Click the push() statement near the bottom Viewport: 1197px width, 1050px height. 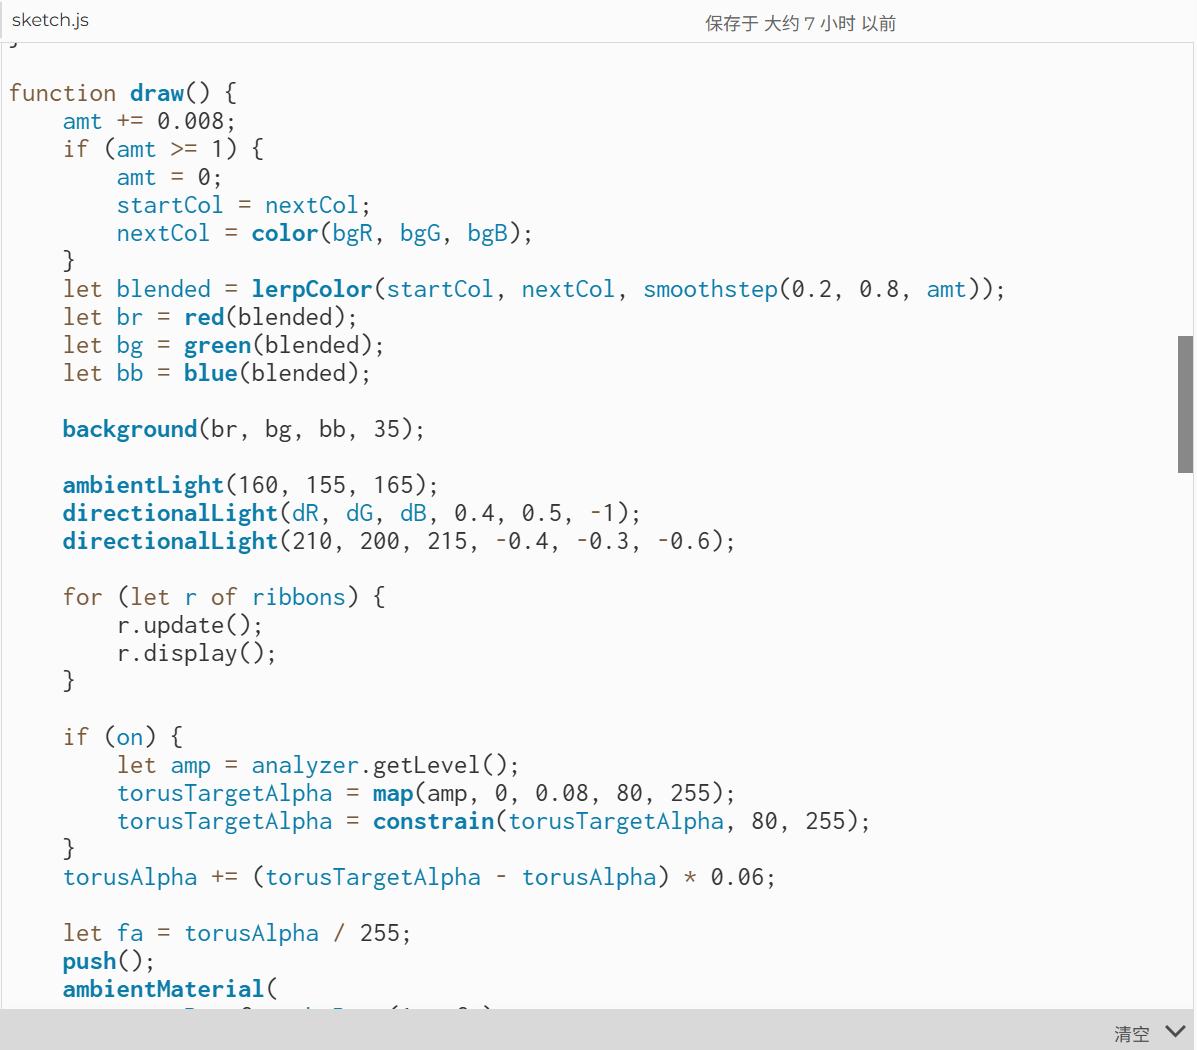click(x=89, y=960)
